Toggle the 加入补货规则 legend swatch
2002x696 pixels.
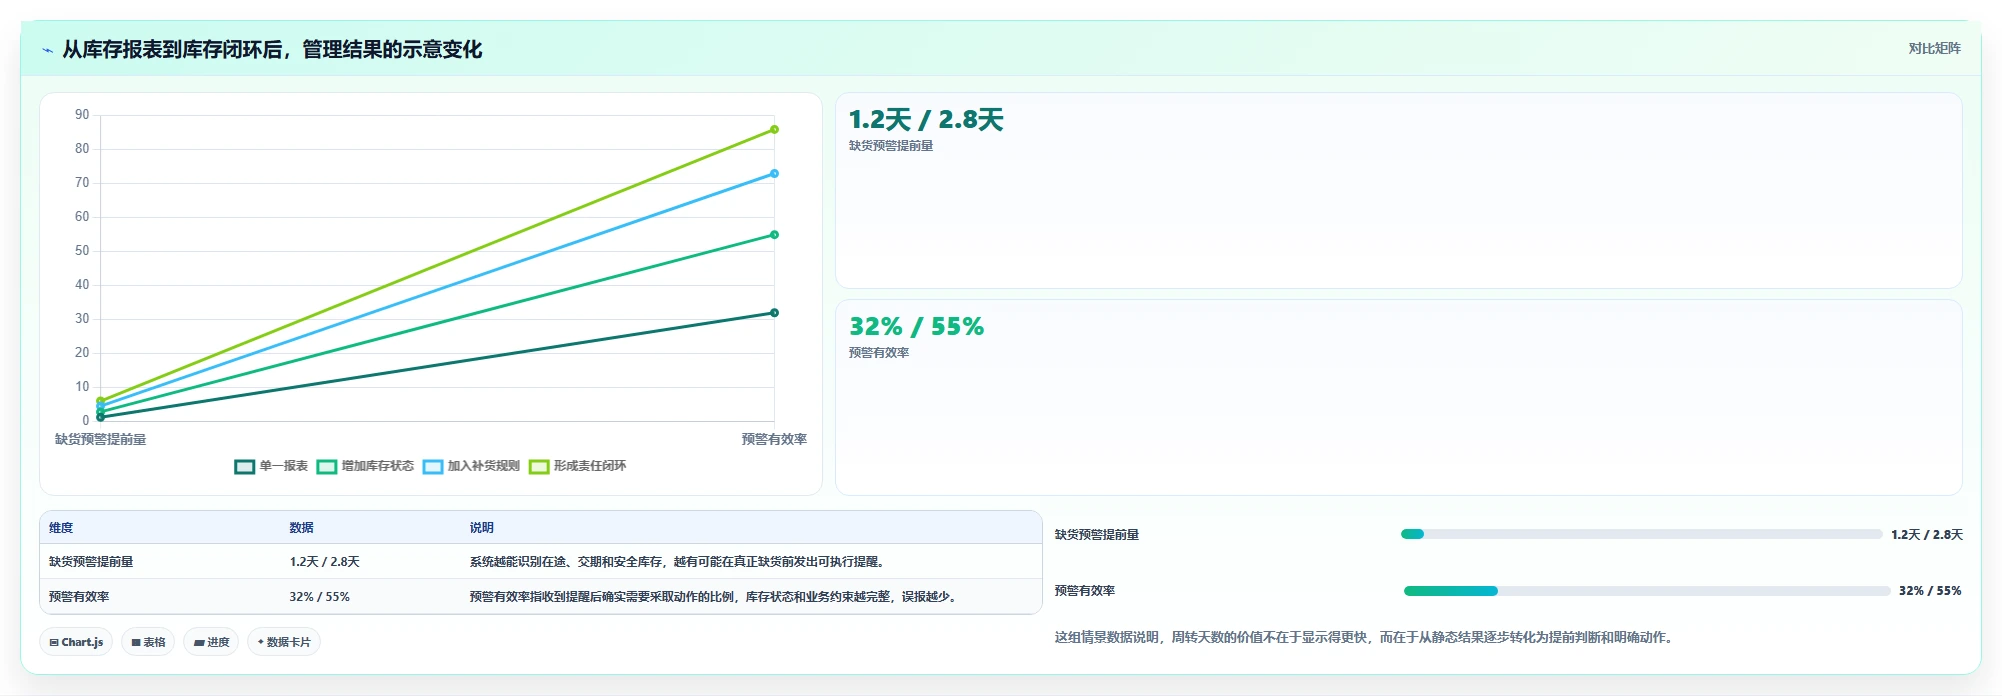(432, 466)
